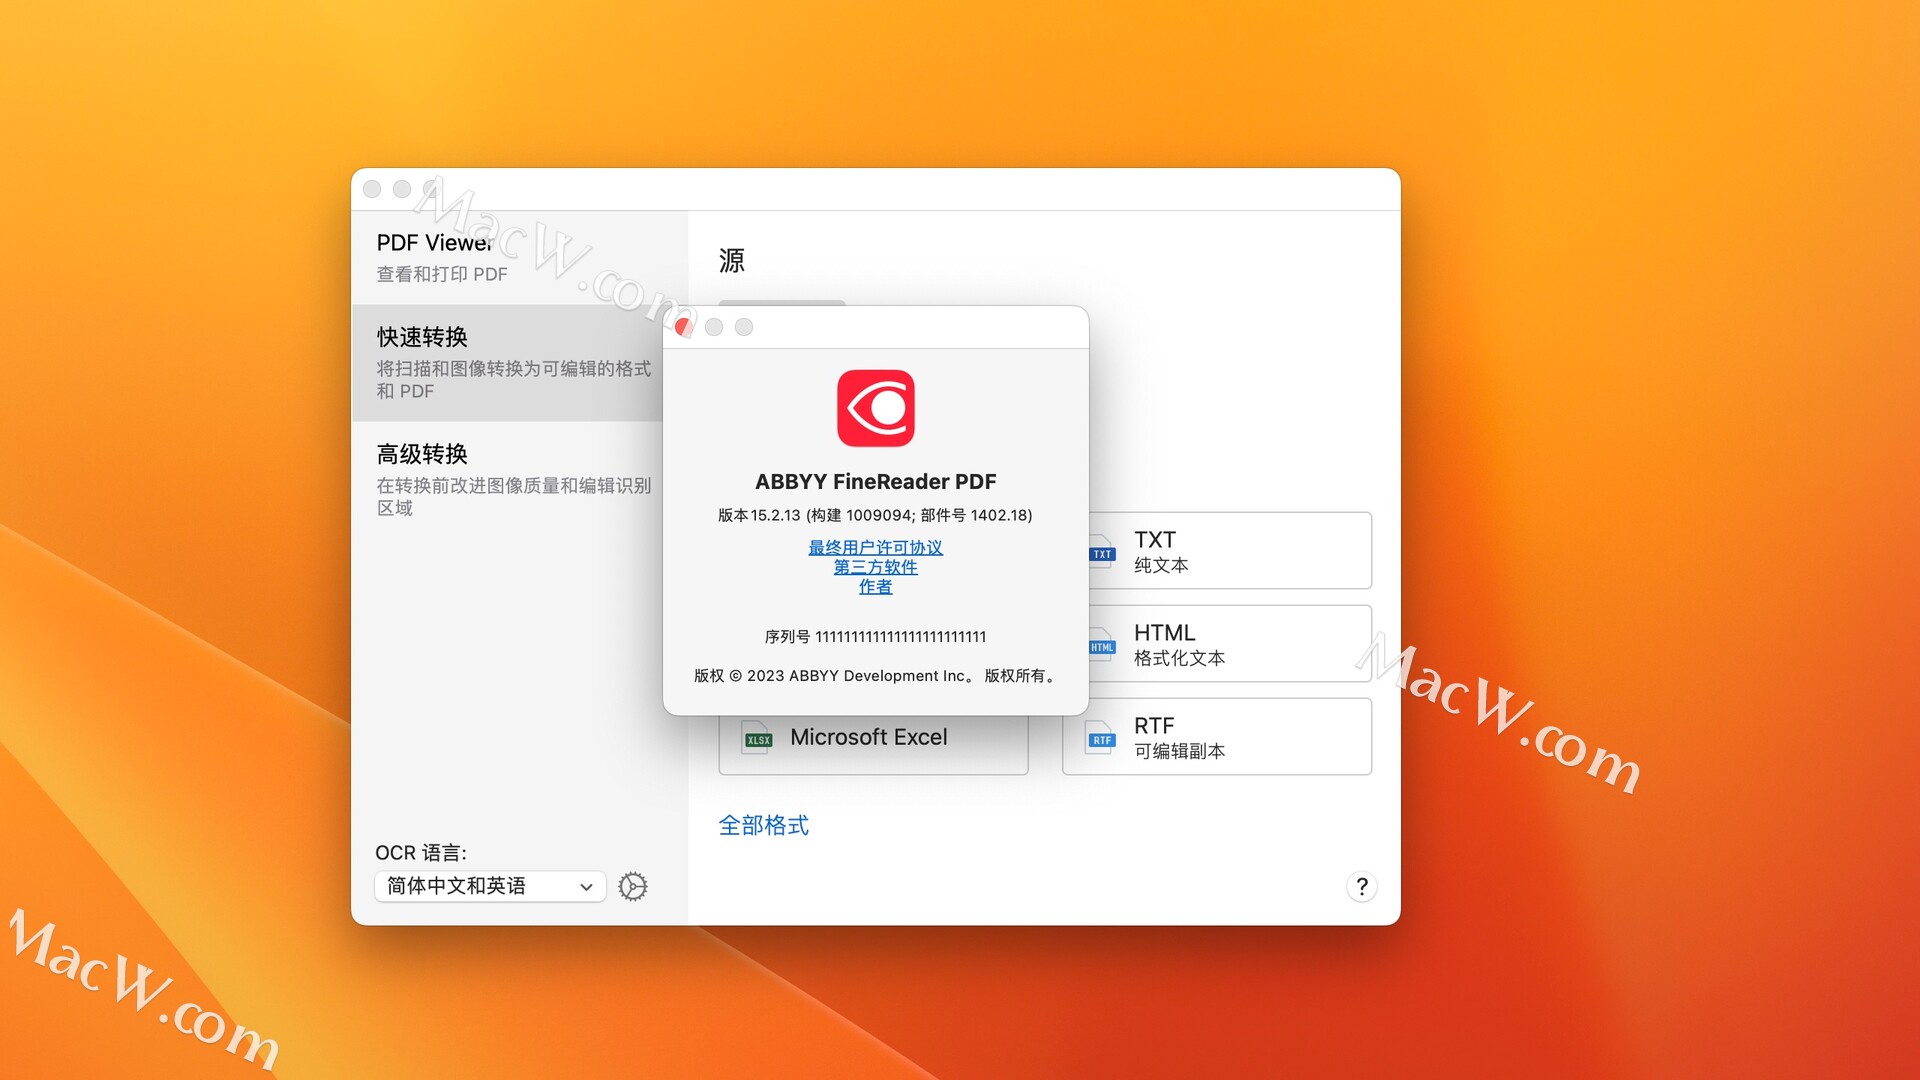The height and width of the screenshot is (1080, 1920).
Task: Open OCR language settings via gear icon
Action: (x=634, y=886)
